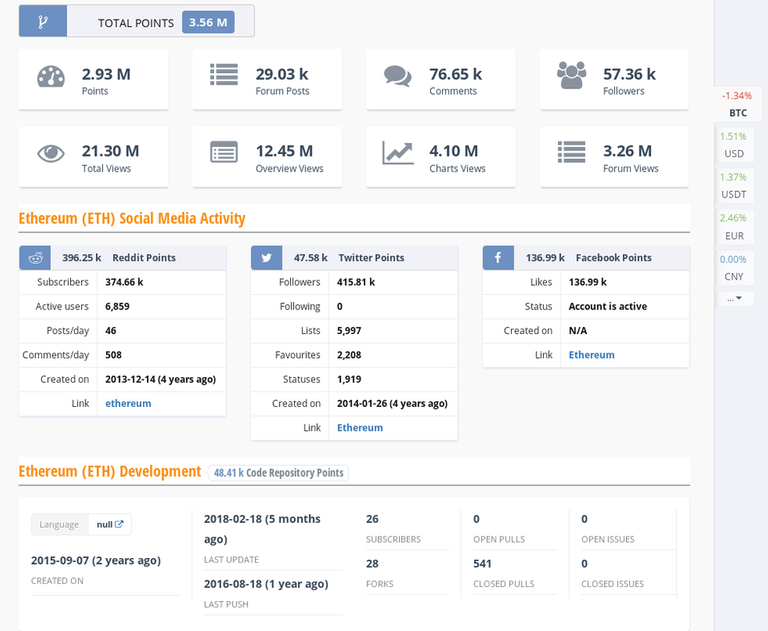Screen dimensions: 768x631
Task: Click the Facebook icon in the Facebook Points header
Action: 498,258
